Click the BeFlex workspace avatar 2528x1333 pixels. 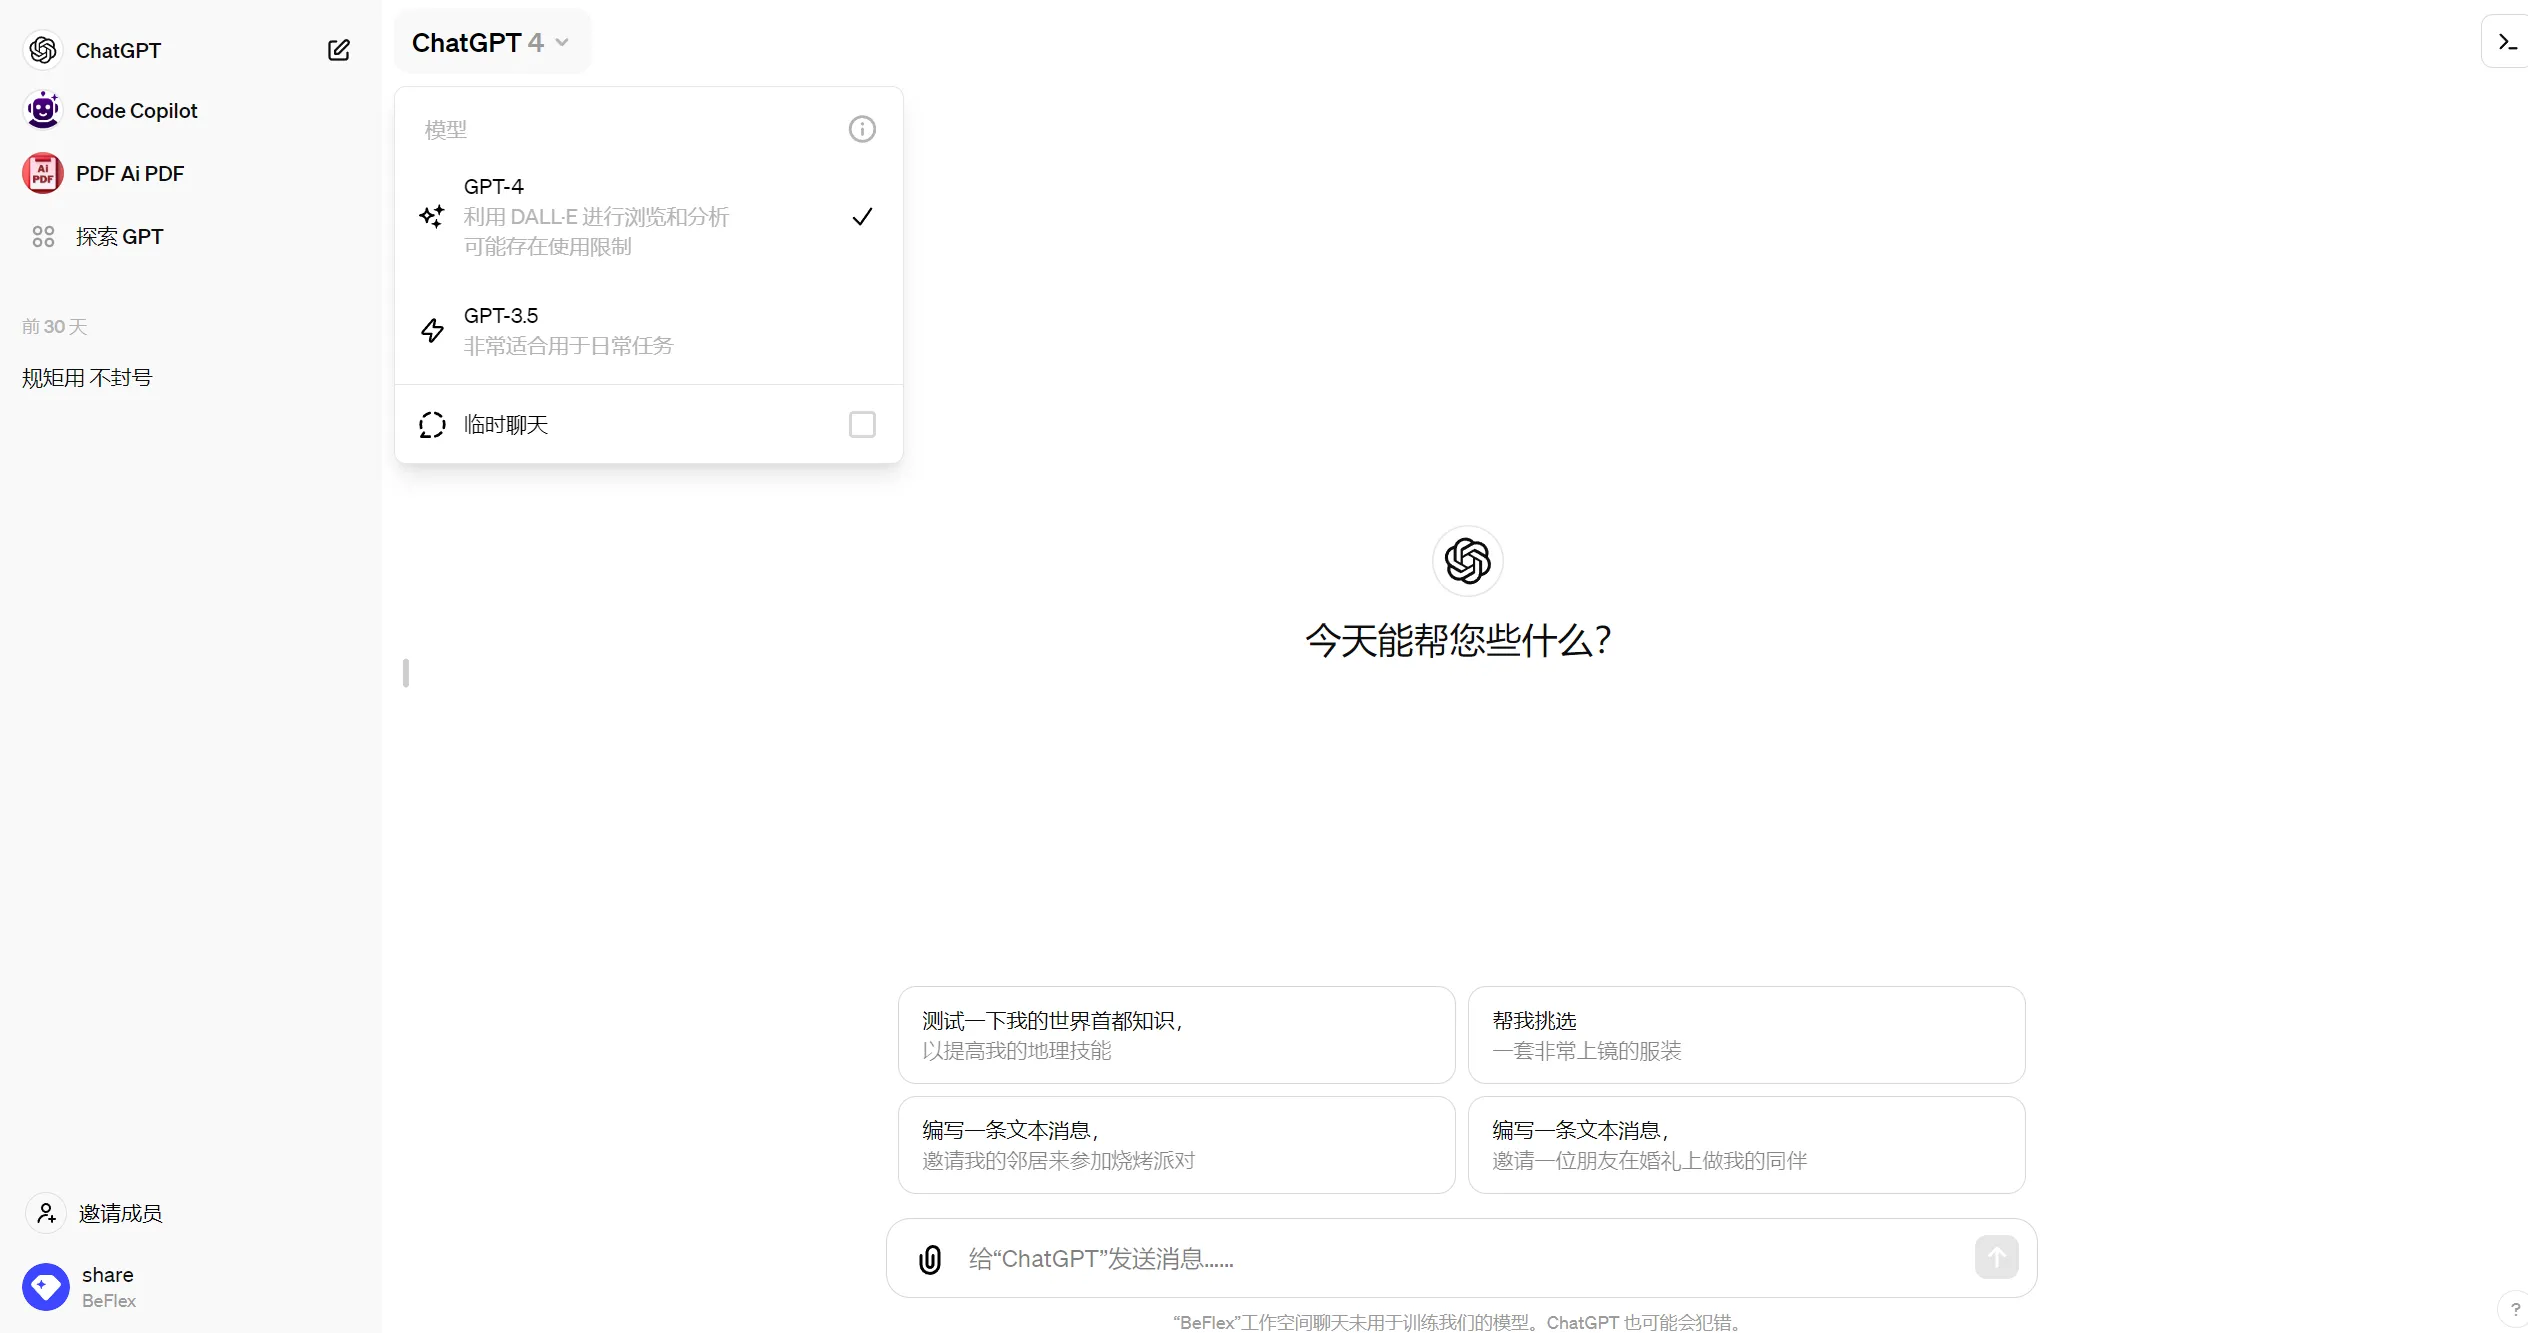pyautogui.click(x=46, y=1287)
